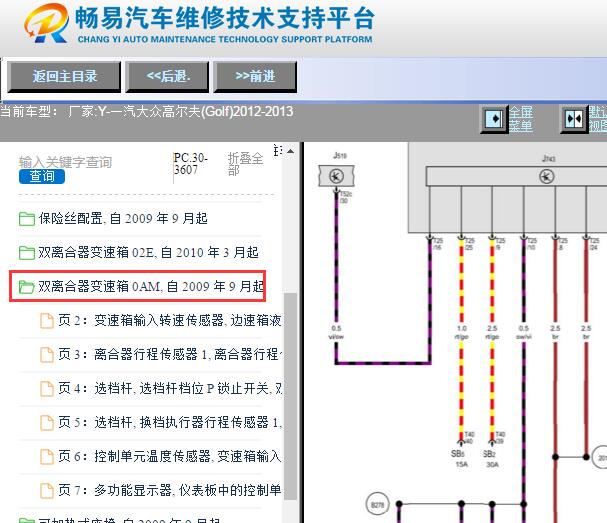
Task: Click the 返回主目录 button
Action: (x=64, y=77)
